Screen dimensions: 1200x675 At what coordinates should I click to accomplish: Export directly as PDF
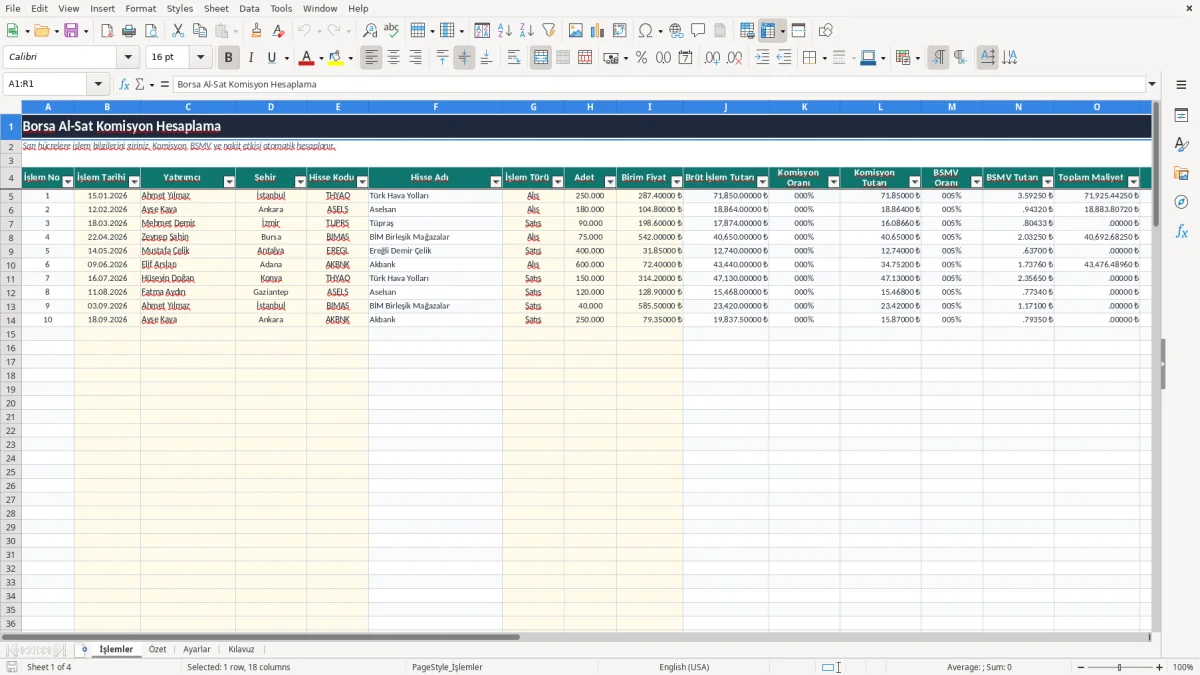tap(107, 31)
